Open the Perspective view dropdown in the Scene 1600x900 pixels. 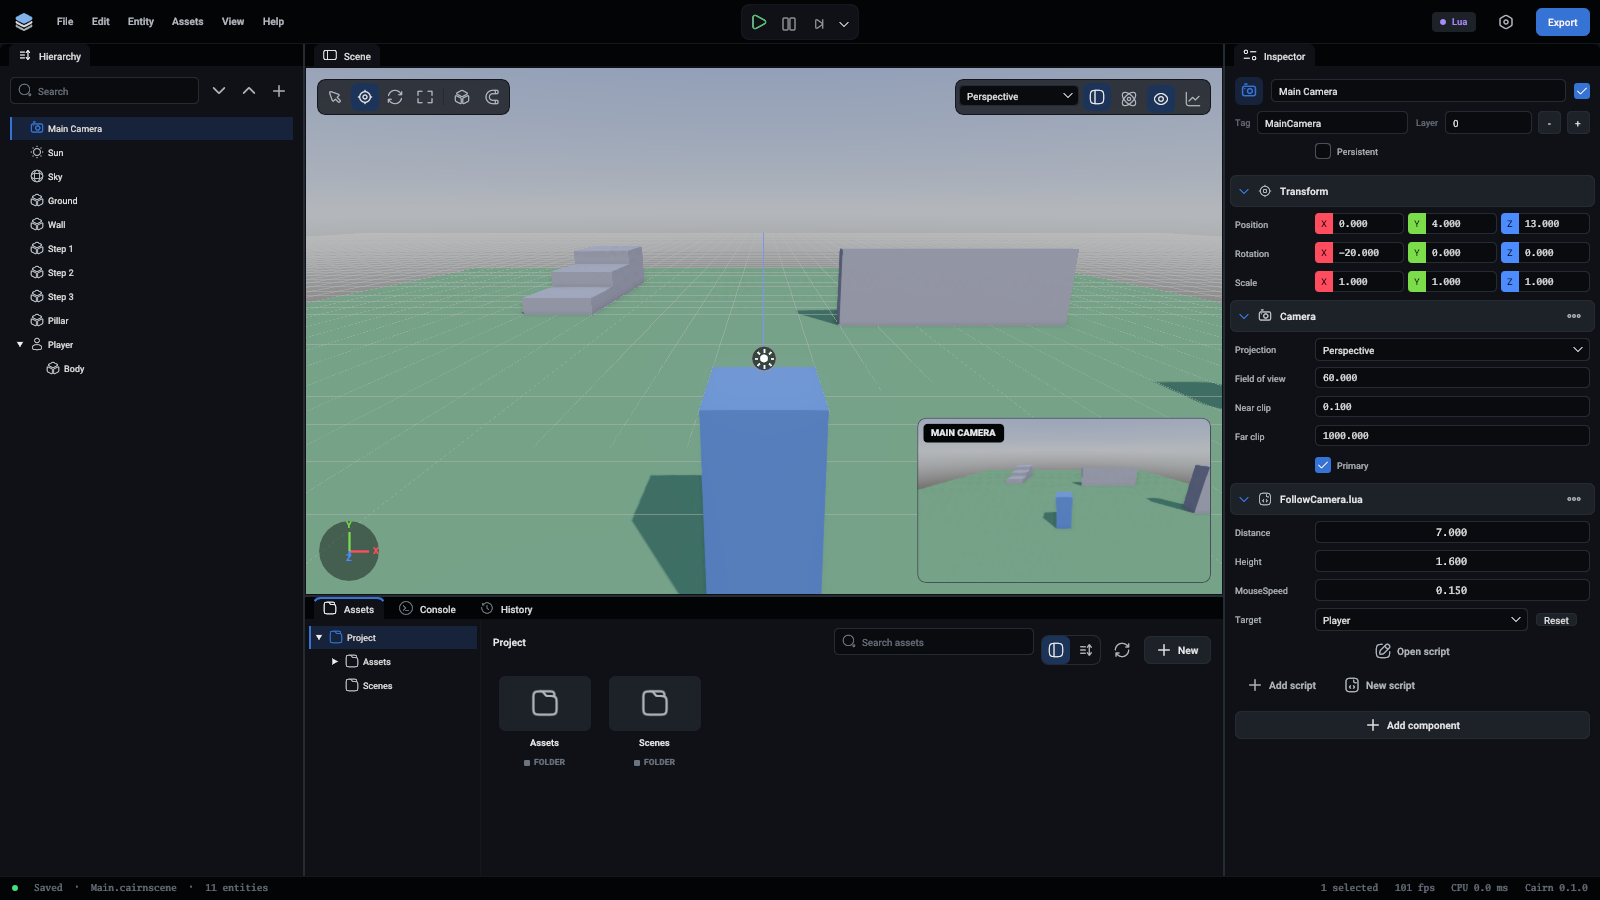(1019, 96)
